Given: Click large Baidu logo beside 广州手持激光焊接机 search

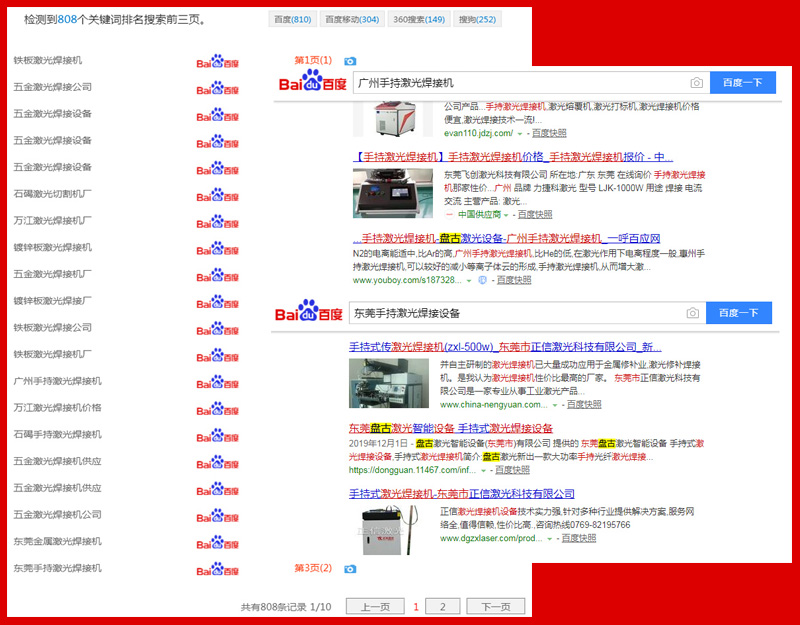Looking at the screenshot, I should pyautogui.click(x=312, y=81).
